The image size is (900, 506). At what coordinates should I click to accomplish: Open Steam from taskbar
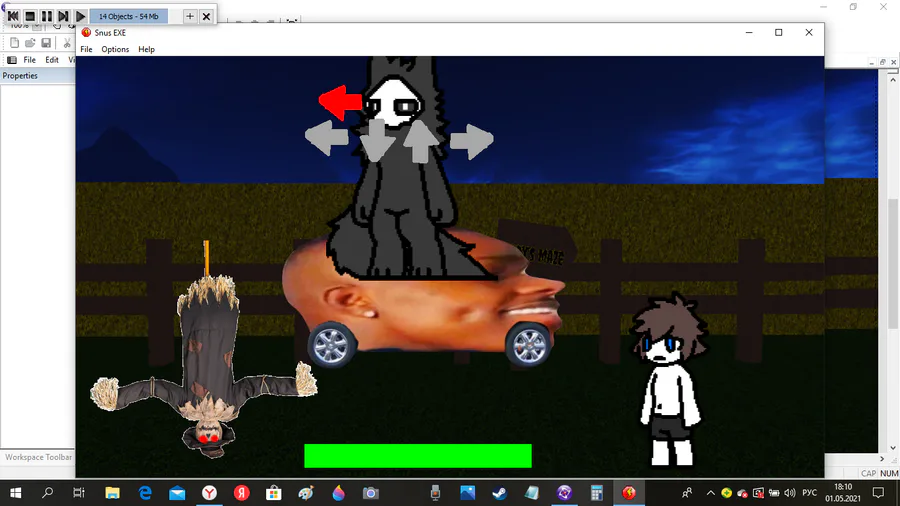click(499, 493)
